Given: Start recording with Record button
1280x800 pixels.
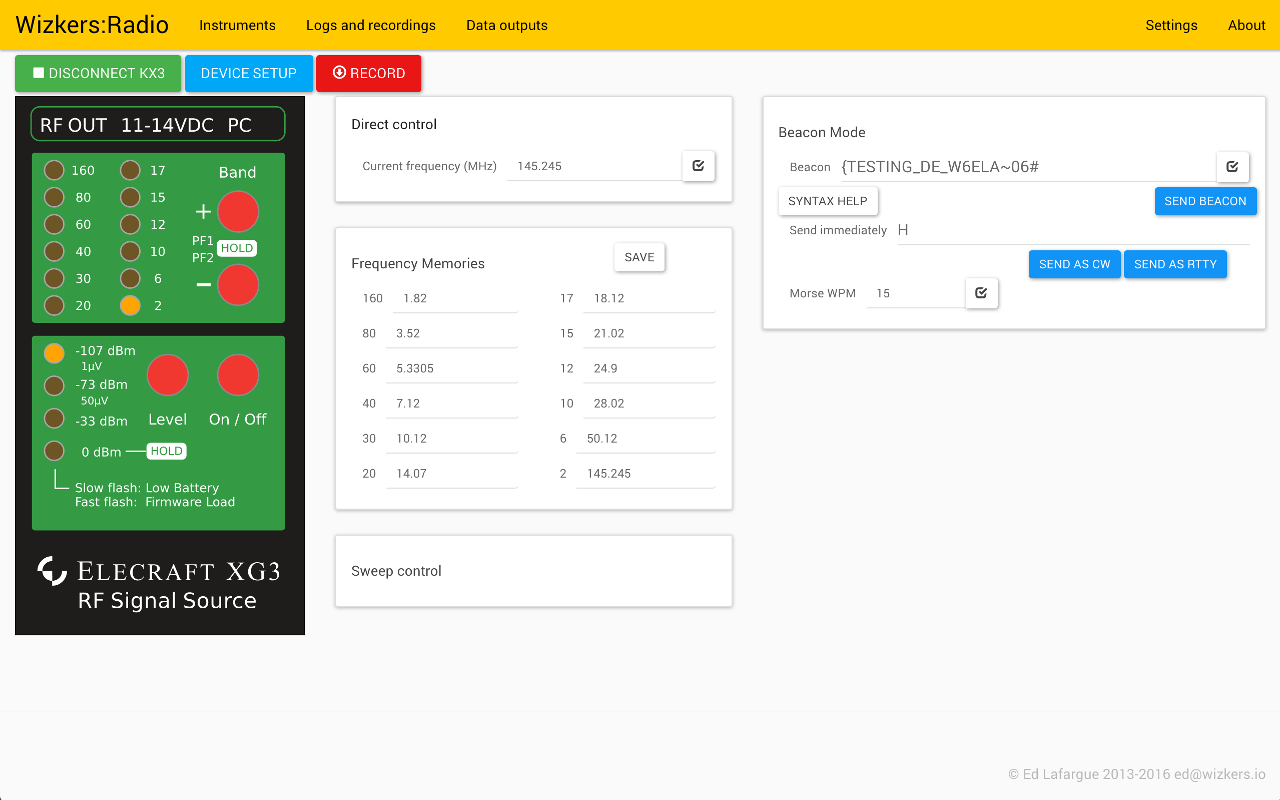Looking at the screenshot, I should pyautogui.click(x=368, y=73).
